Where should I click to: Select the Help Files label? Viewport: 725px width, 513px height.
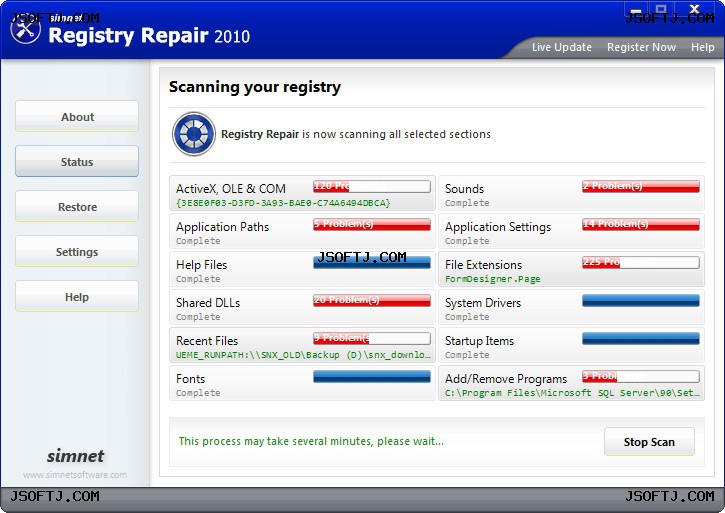tap(202, 265)
